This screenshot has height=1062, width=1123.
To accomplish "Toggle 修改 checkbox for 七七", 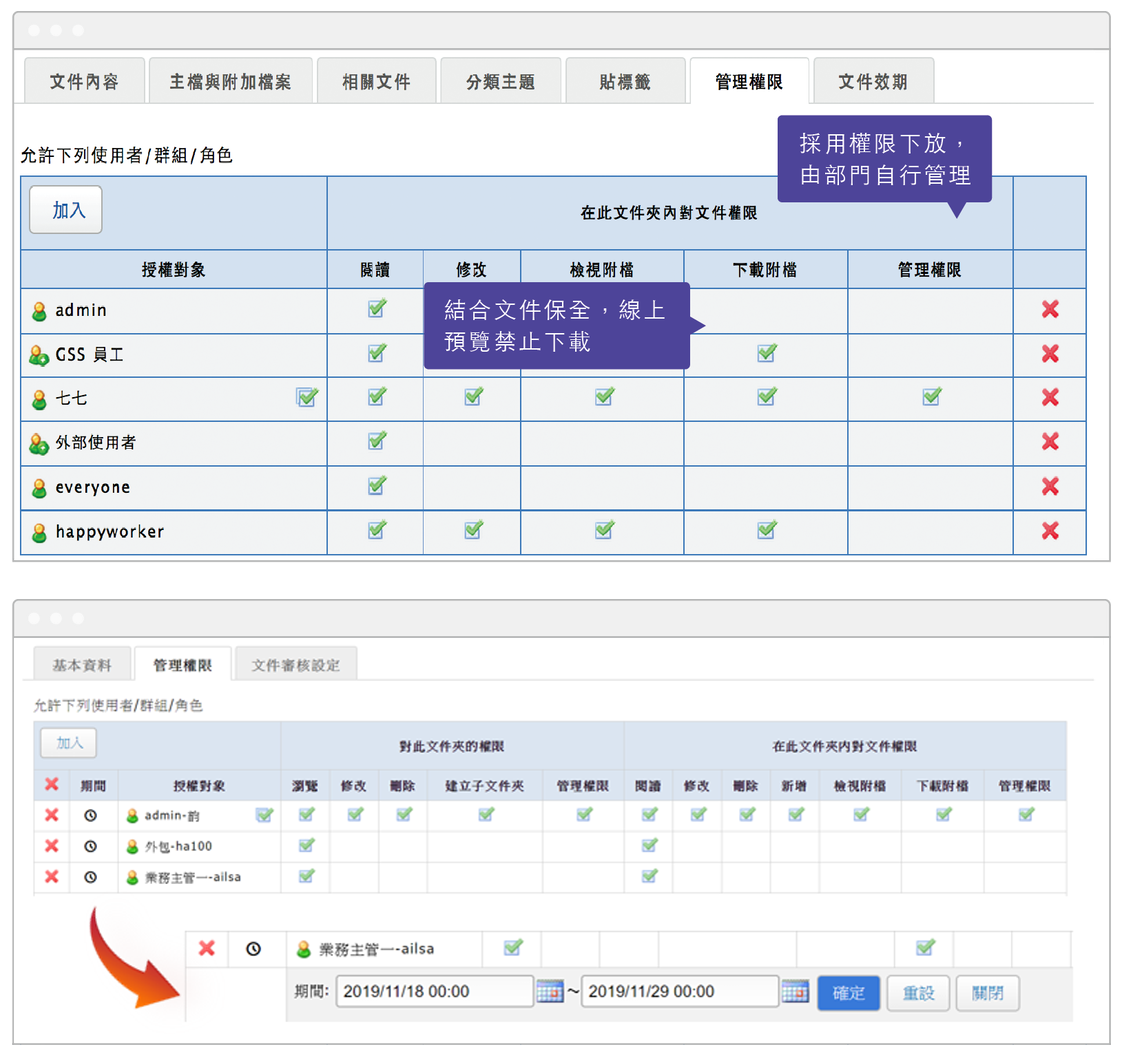I will [x=473, y=396].
